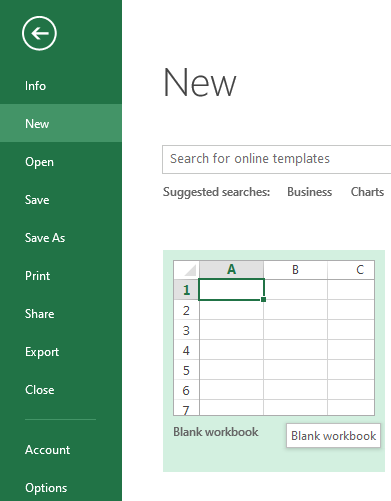
Task: Open the Share page
Action: 61,314
